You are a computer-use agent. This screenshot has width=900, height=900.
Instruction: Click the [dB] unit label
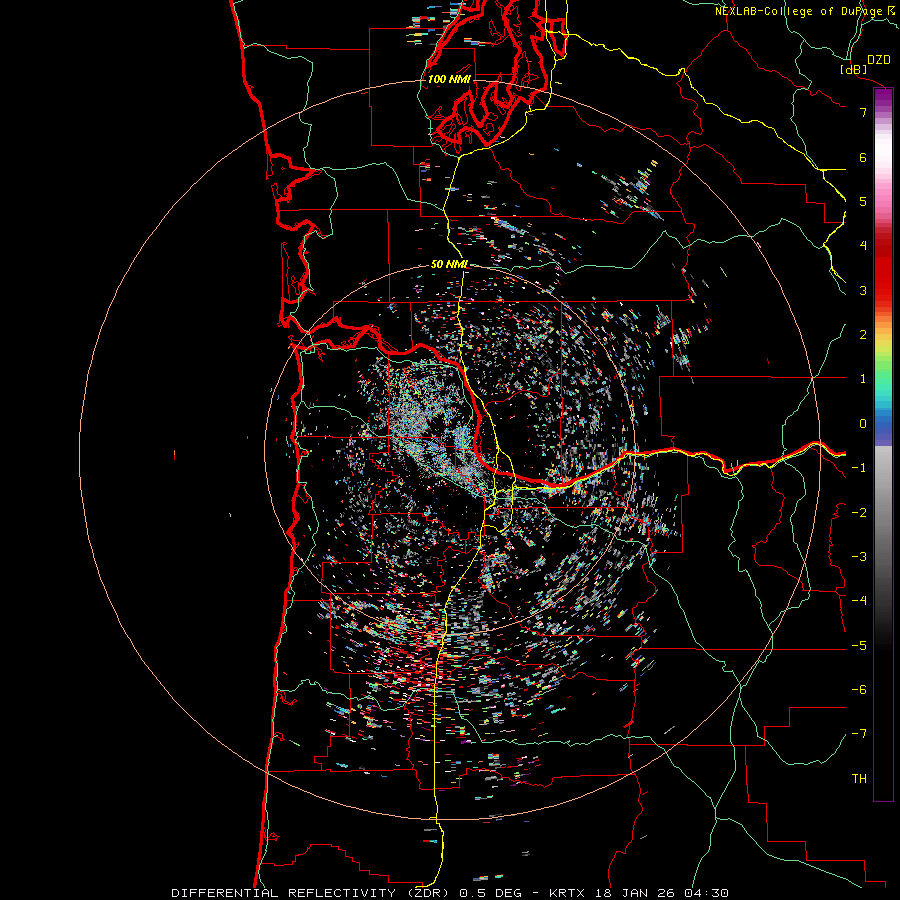coord(854,69)
